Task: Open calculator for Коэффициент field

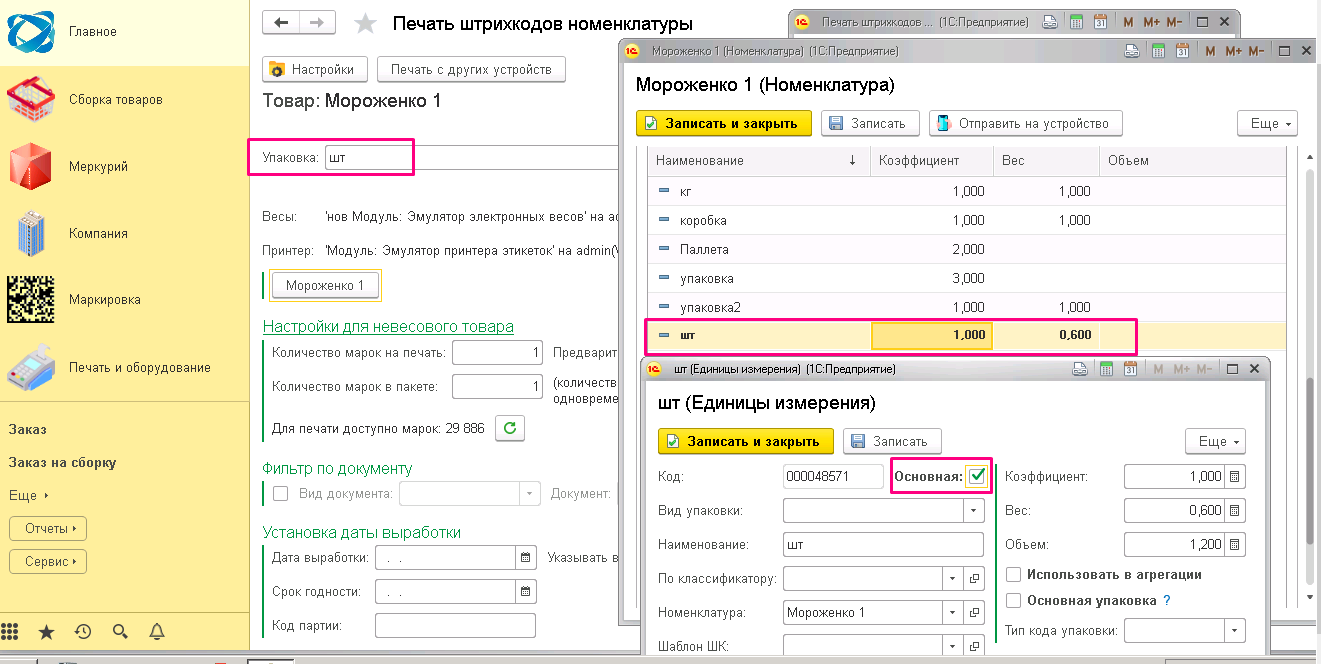Action: pos(1235,477)
